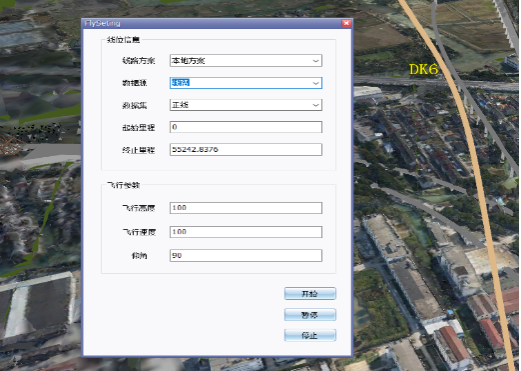The height and width of the screenshot is (371, 521).
Task: Click the 本地方案 text in combo box
Action: tap(188, 61)
